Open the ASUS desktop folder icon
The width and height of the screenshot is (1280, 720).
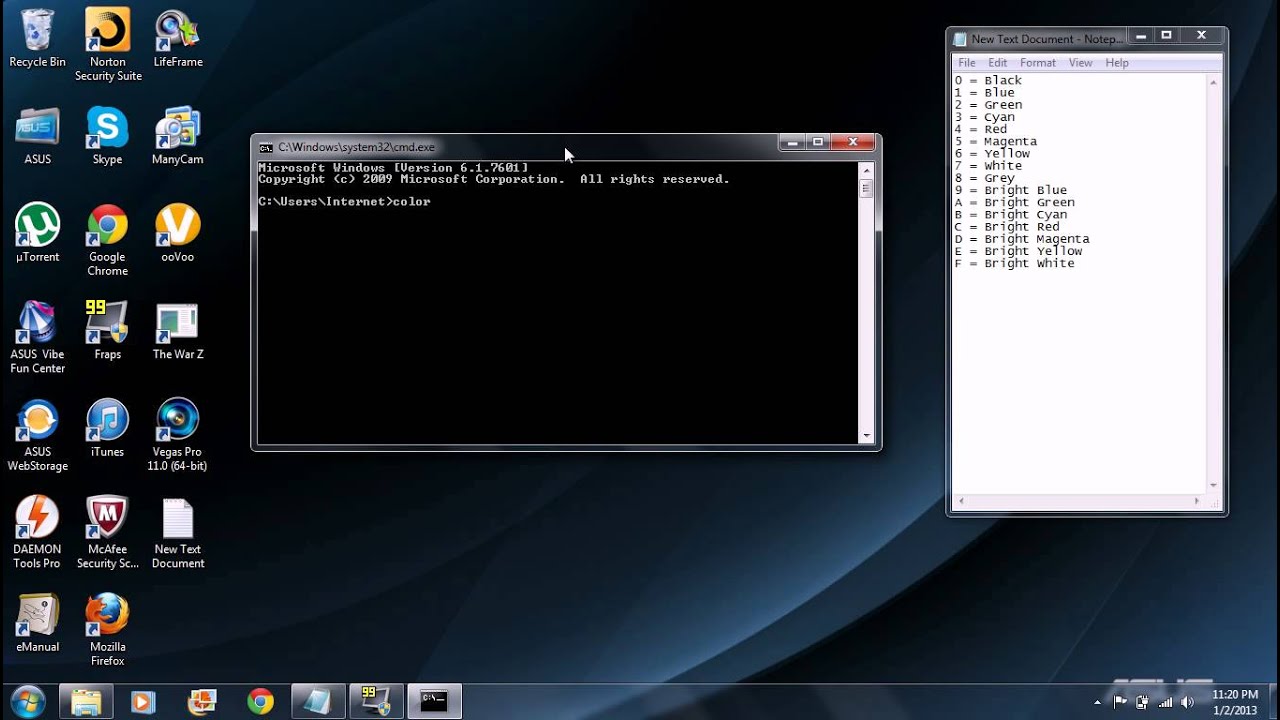(x=37, y=135)
